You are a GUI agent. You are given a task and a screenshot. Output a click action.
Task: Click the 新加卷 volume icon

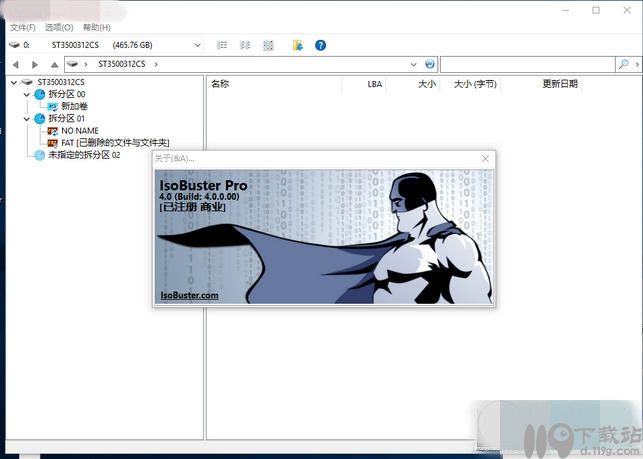click(x=52, y=107)
